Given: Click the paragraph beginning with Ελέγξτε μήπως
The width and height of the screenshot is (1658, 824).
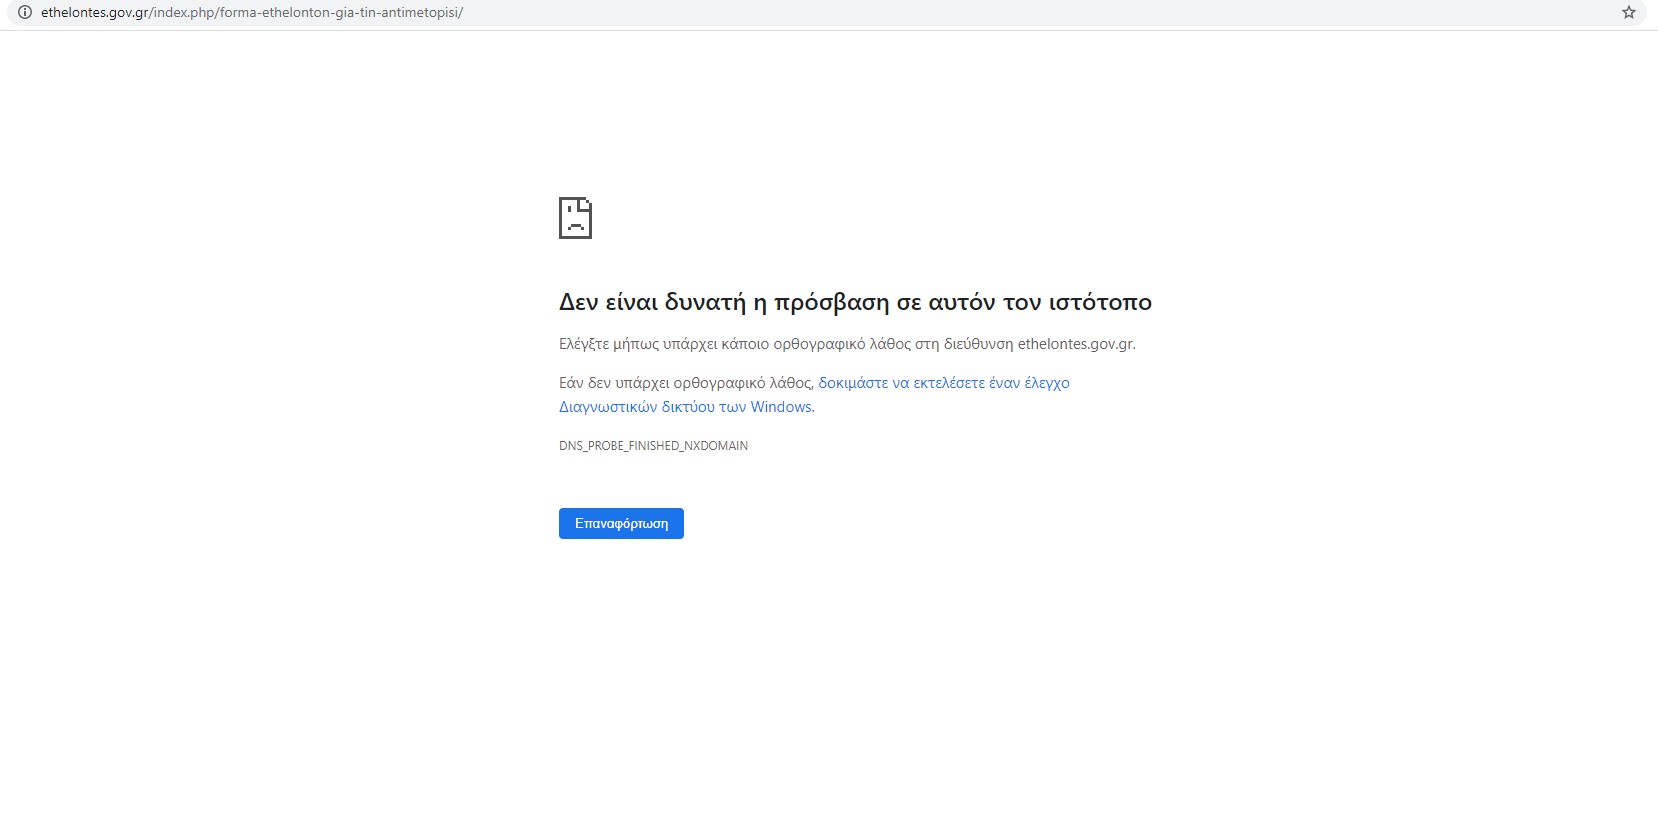Looking at the screenshot, I should coord(846,344).
